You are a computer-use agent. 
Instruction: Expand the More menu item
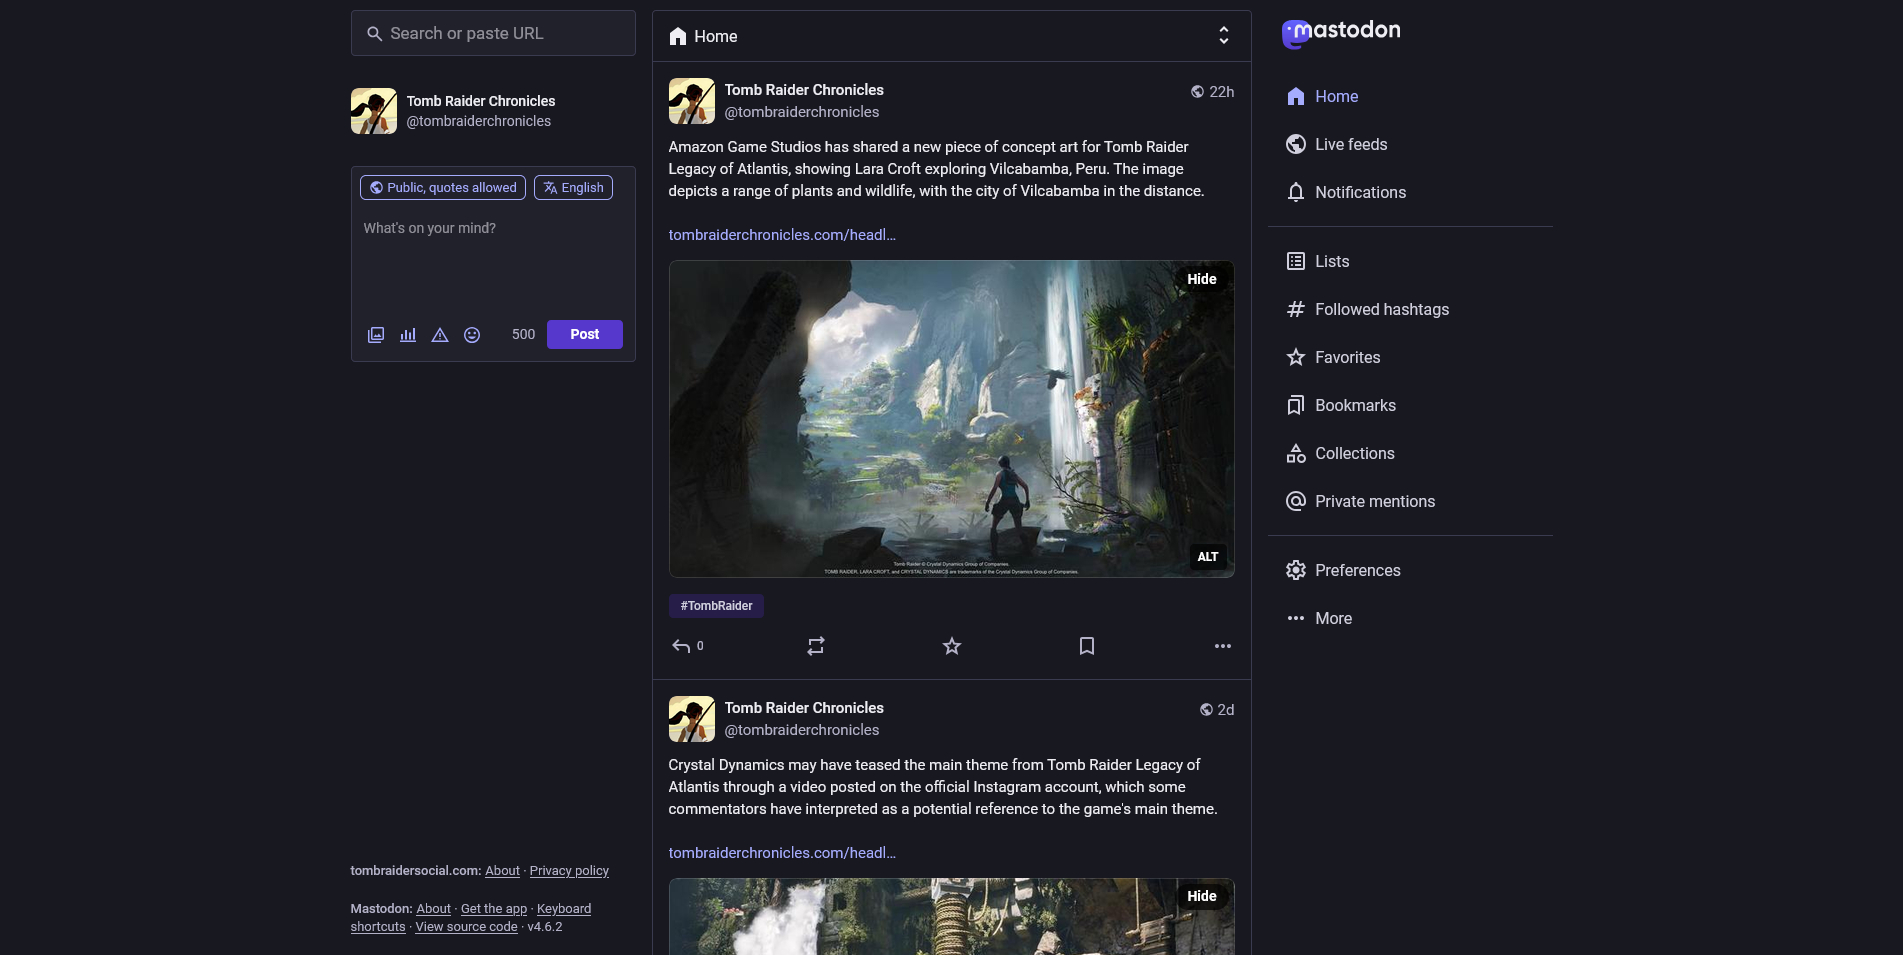(1319, 618)
